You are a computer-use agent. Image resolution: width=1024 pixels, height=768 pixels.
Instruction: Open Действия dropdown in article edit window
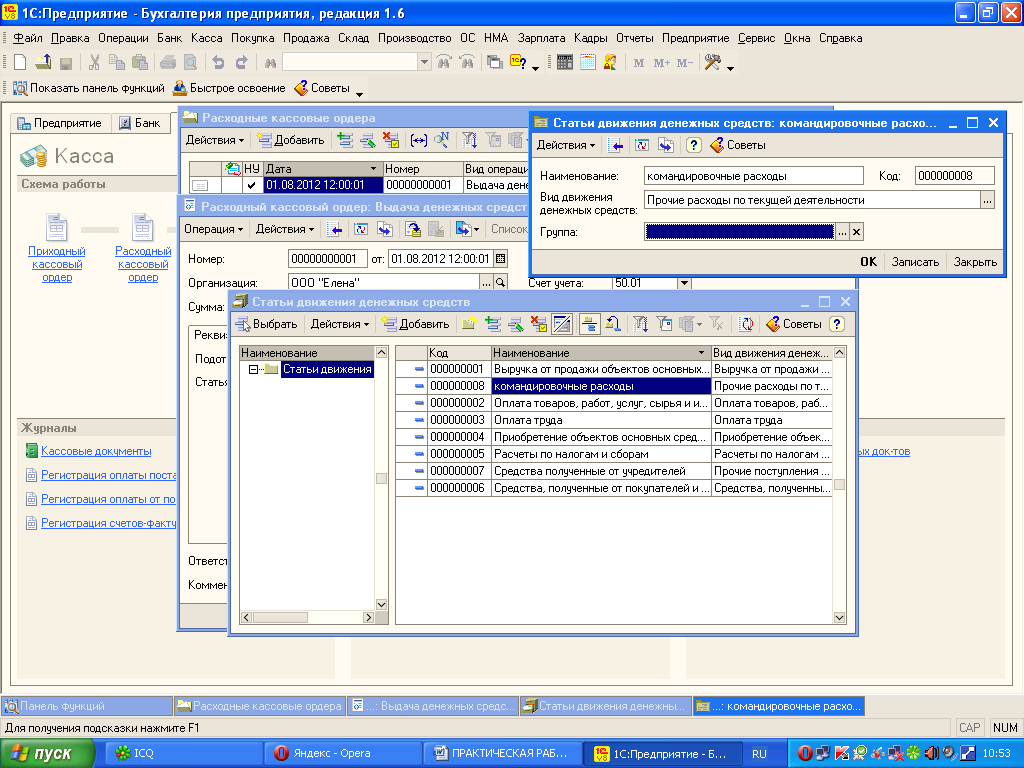(x=566, y=145)
